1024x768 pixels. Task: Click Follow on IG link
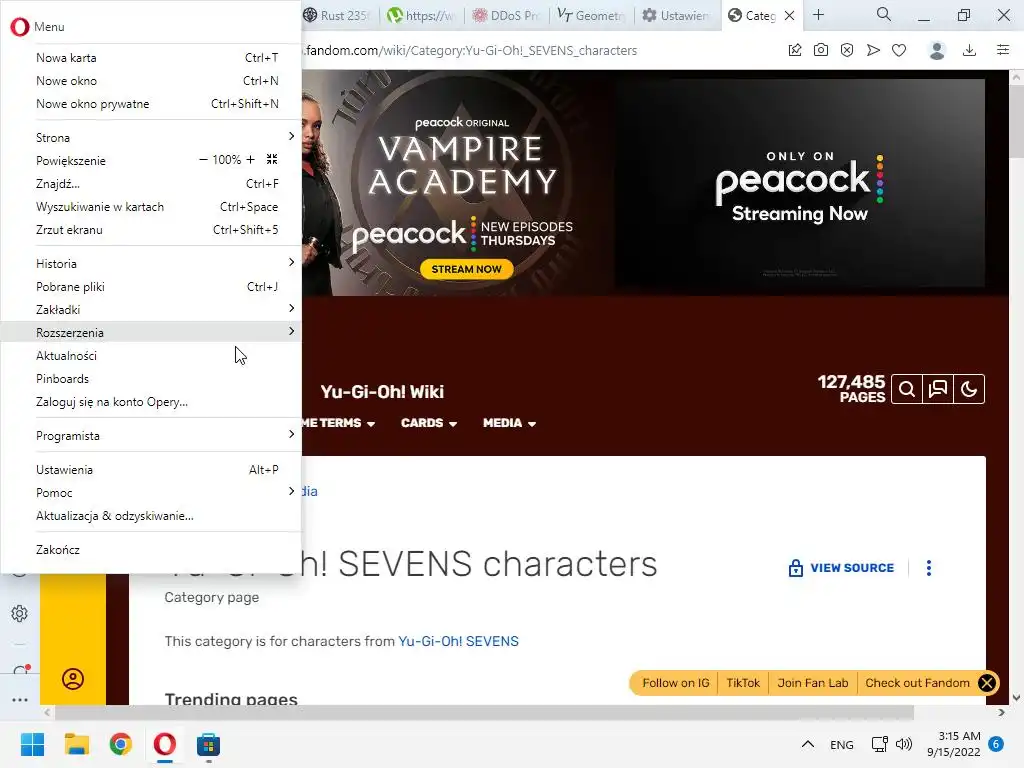pyautogui.click(x=675, y=683)
